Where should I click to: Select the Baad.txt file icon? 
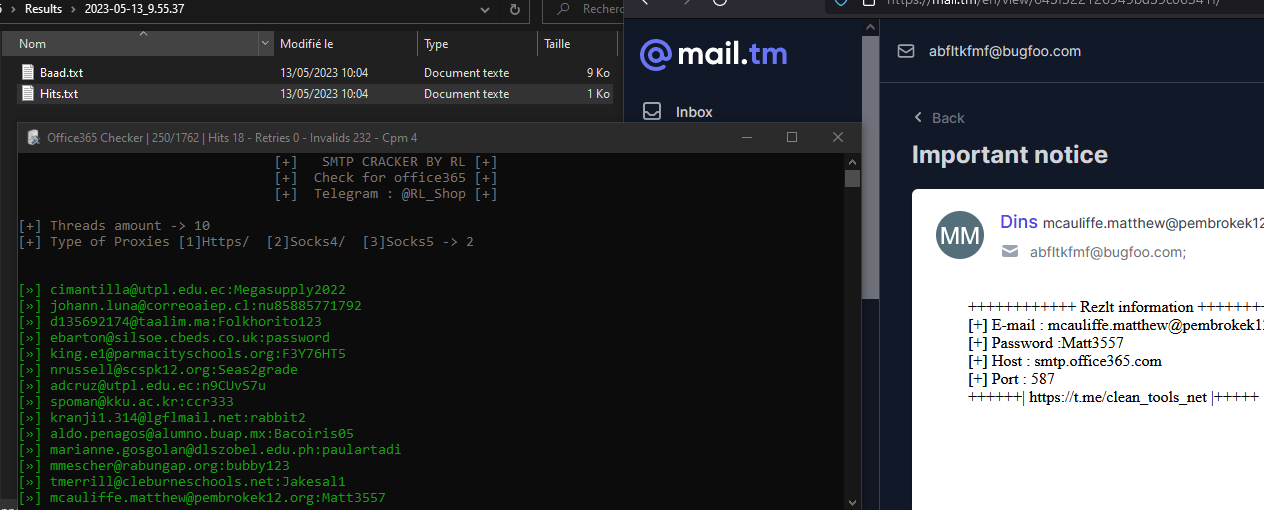coord(28,73)
